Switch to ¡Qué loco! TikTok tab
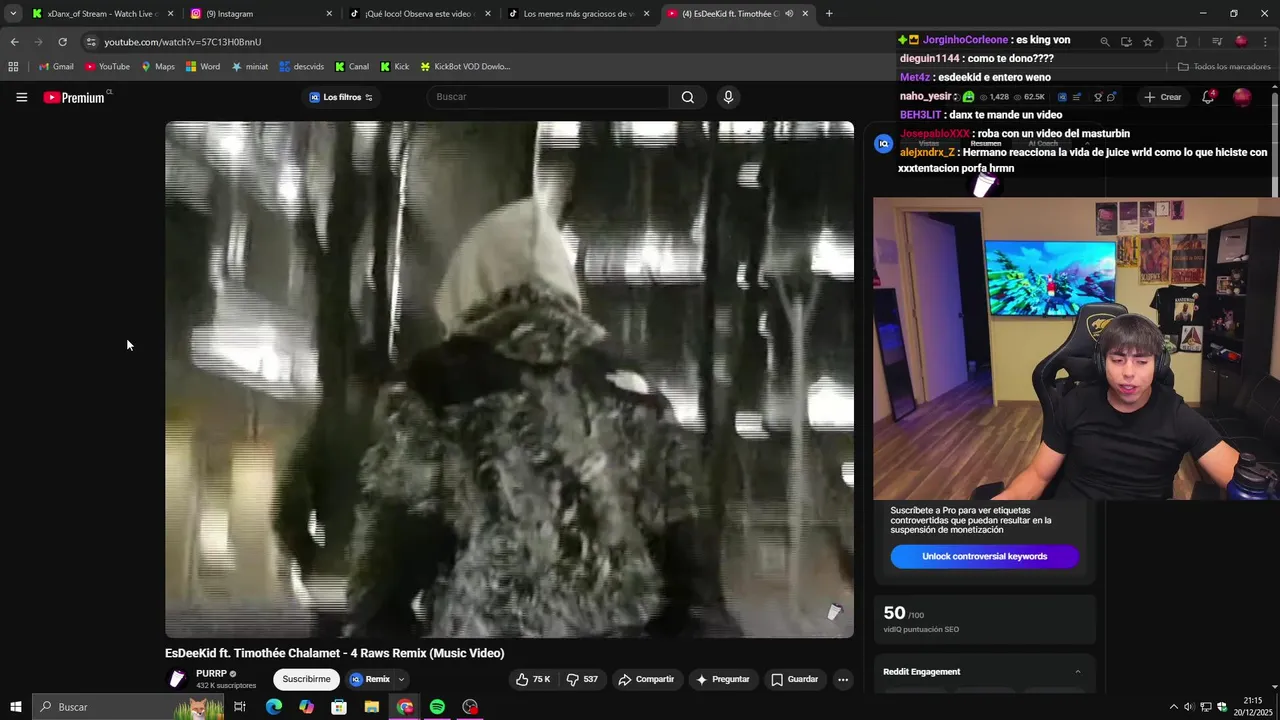Screen dimensions: 1280x720 (420, 14)
